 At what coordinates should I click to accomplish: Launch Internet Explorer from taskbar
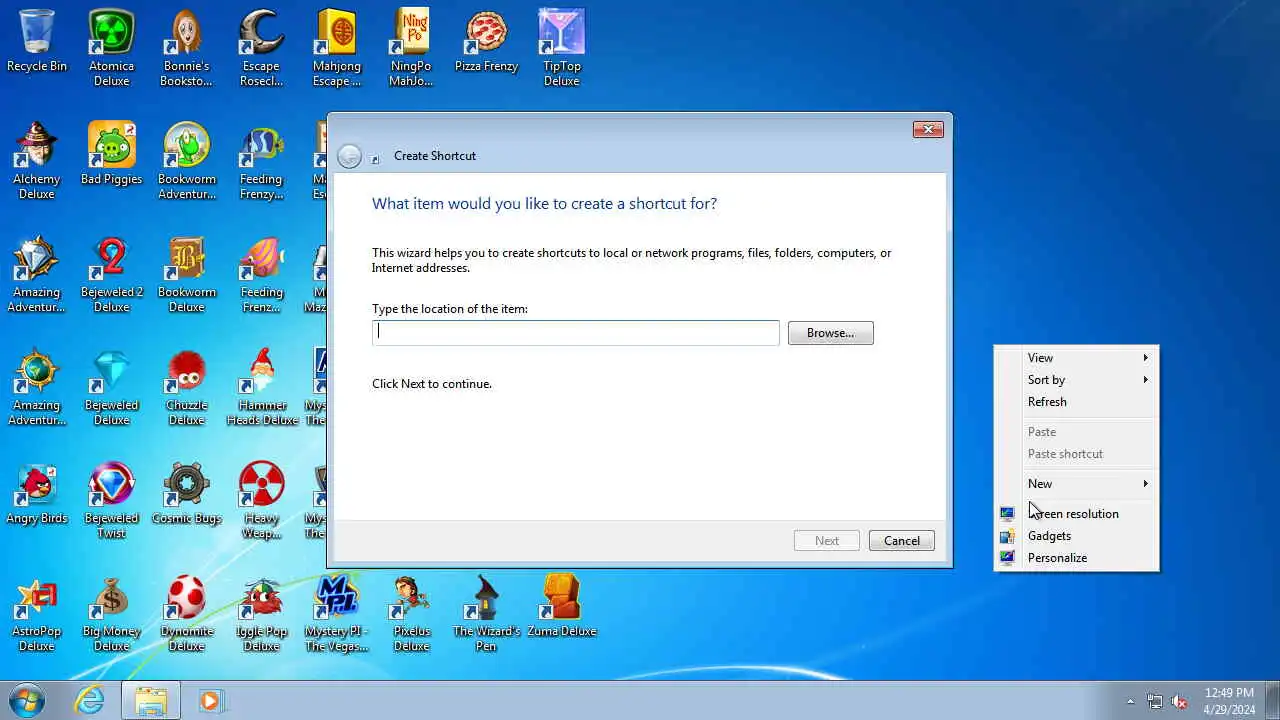(90, 700)
